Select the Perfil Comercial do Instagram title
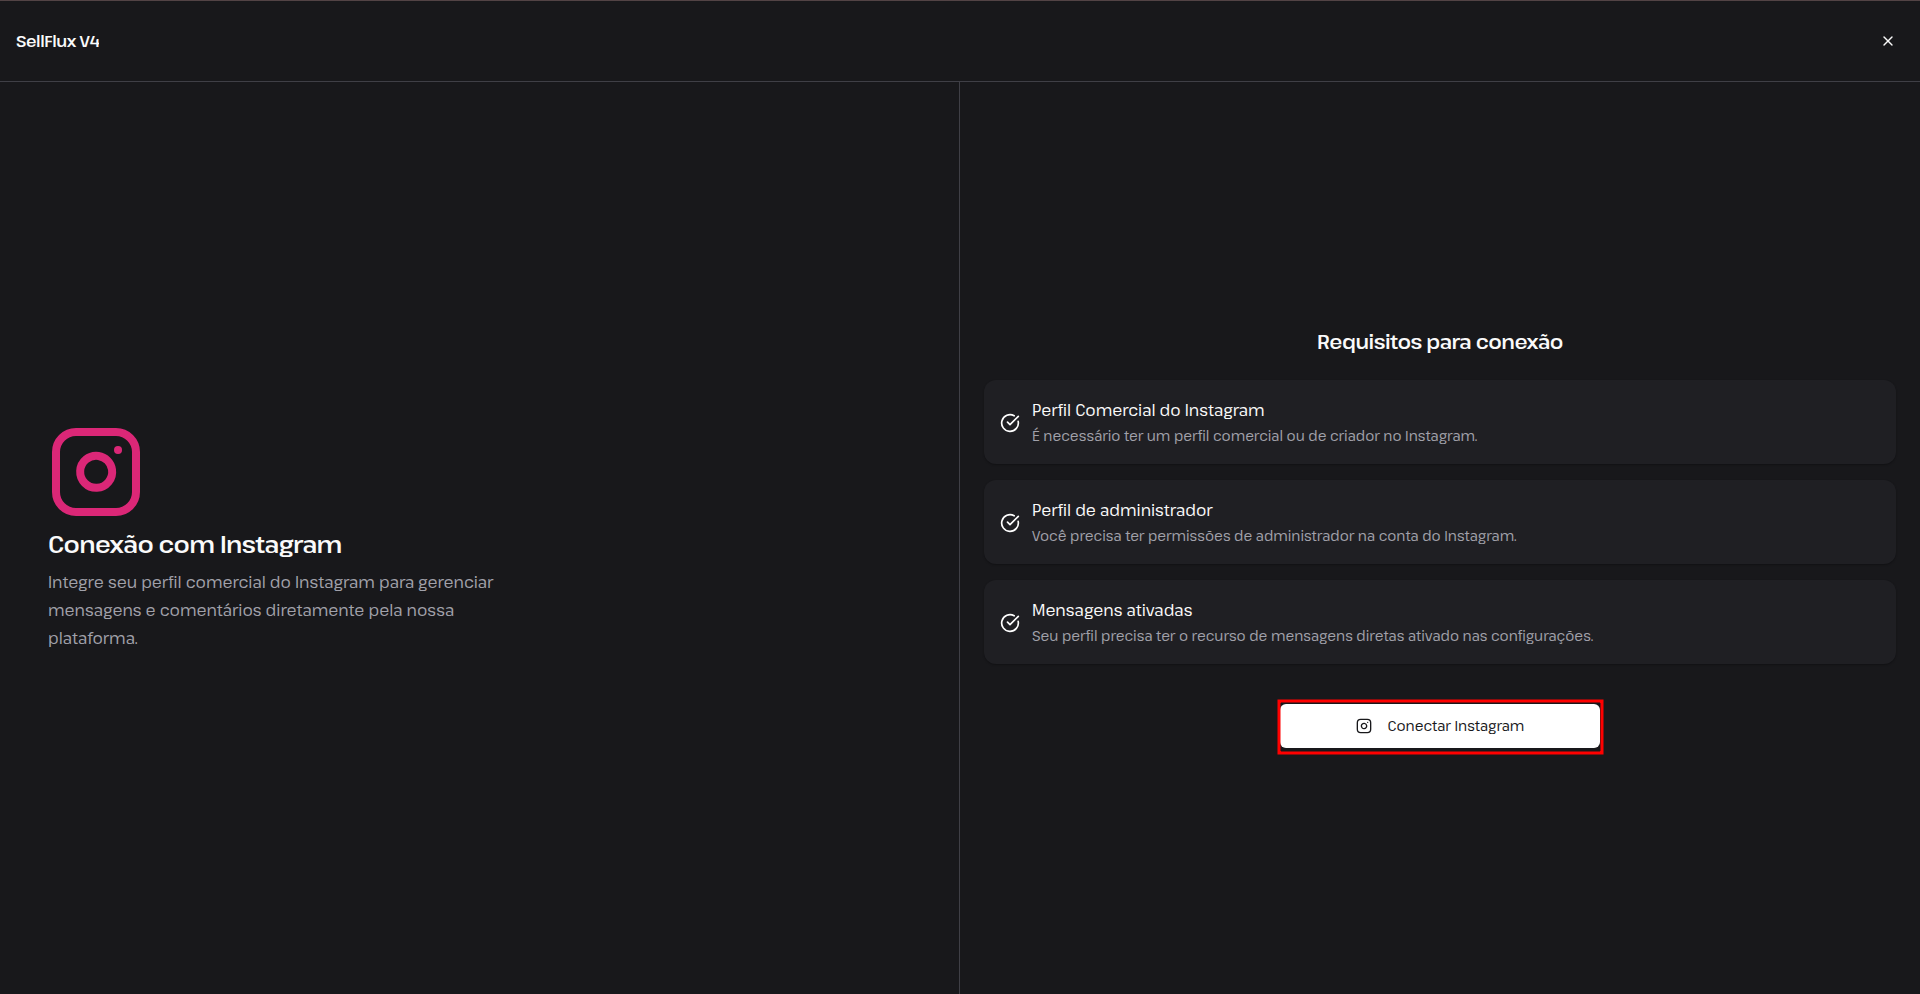Image resolution: width=1920 pixels, height=994 pixels. tap(1148, 410)
